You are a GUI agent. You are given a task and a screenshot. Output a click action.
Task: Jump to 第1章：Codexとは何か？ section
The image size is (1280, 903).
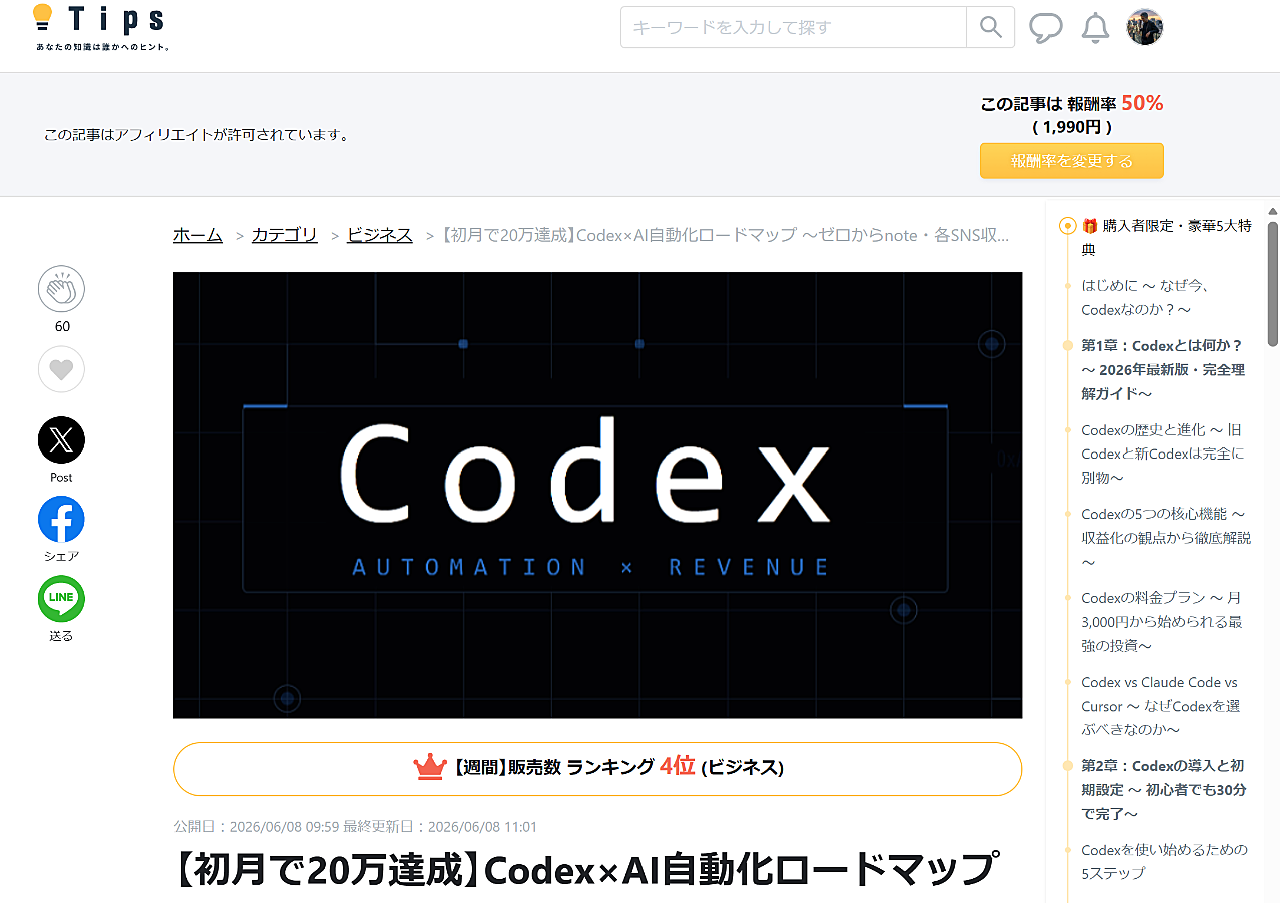1163,369
